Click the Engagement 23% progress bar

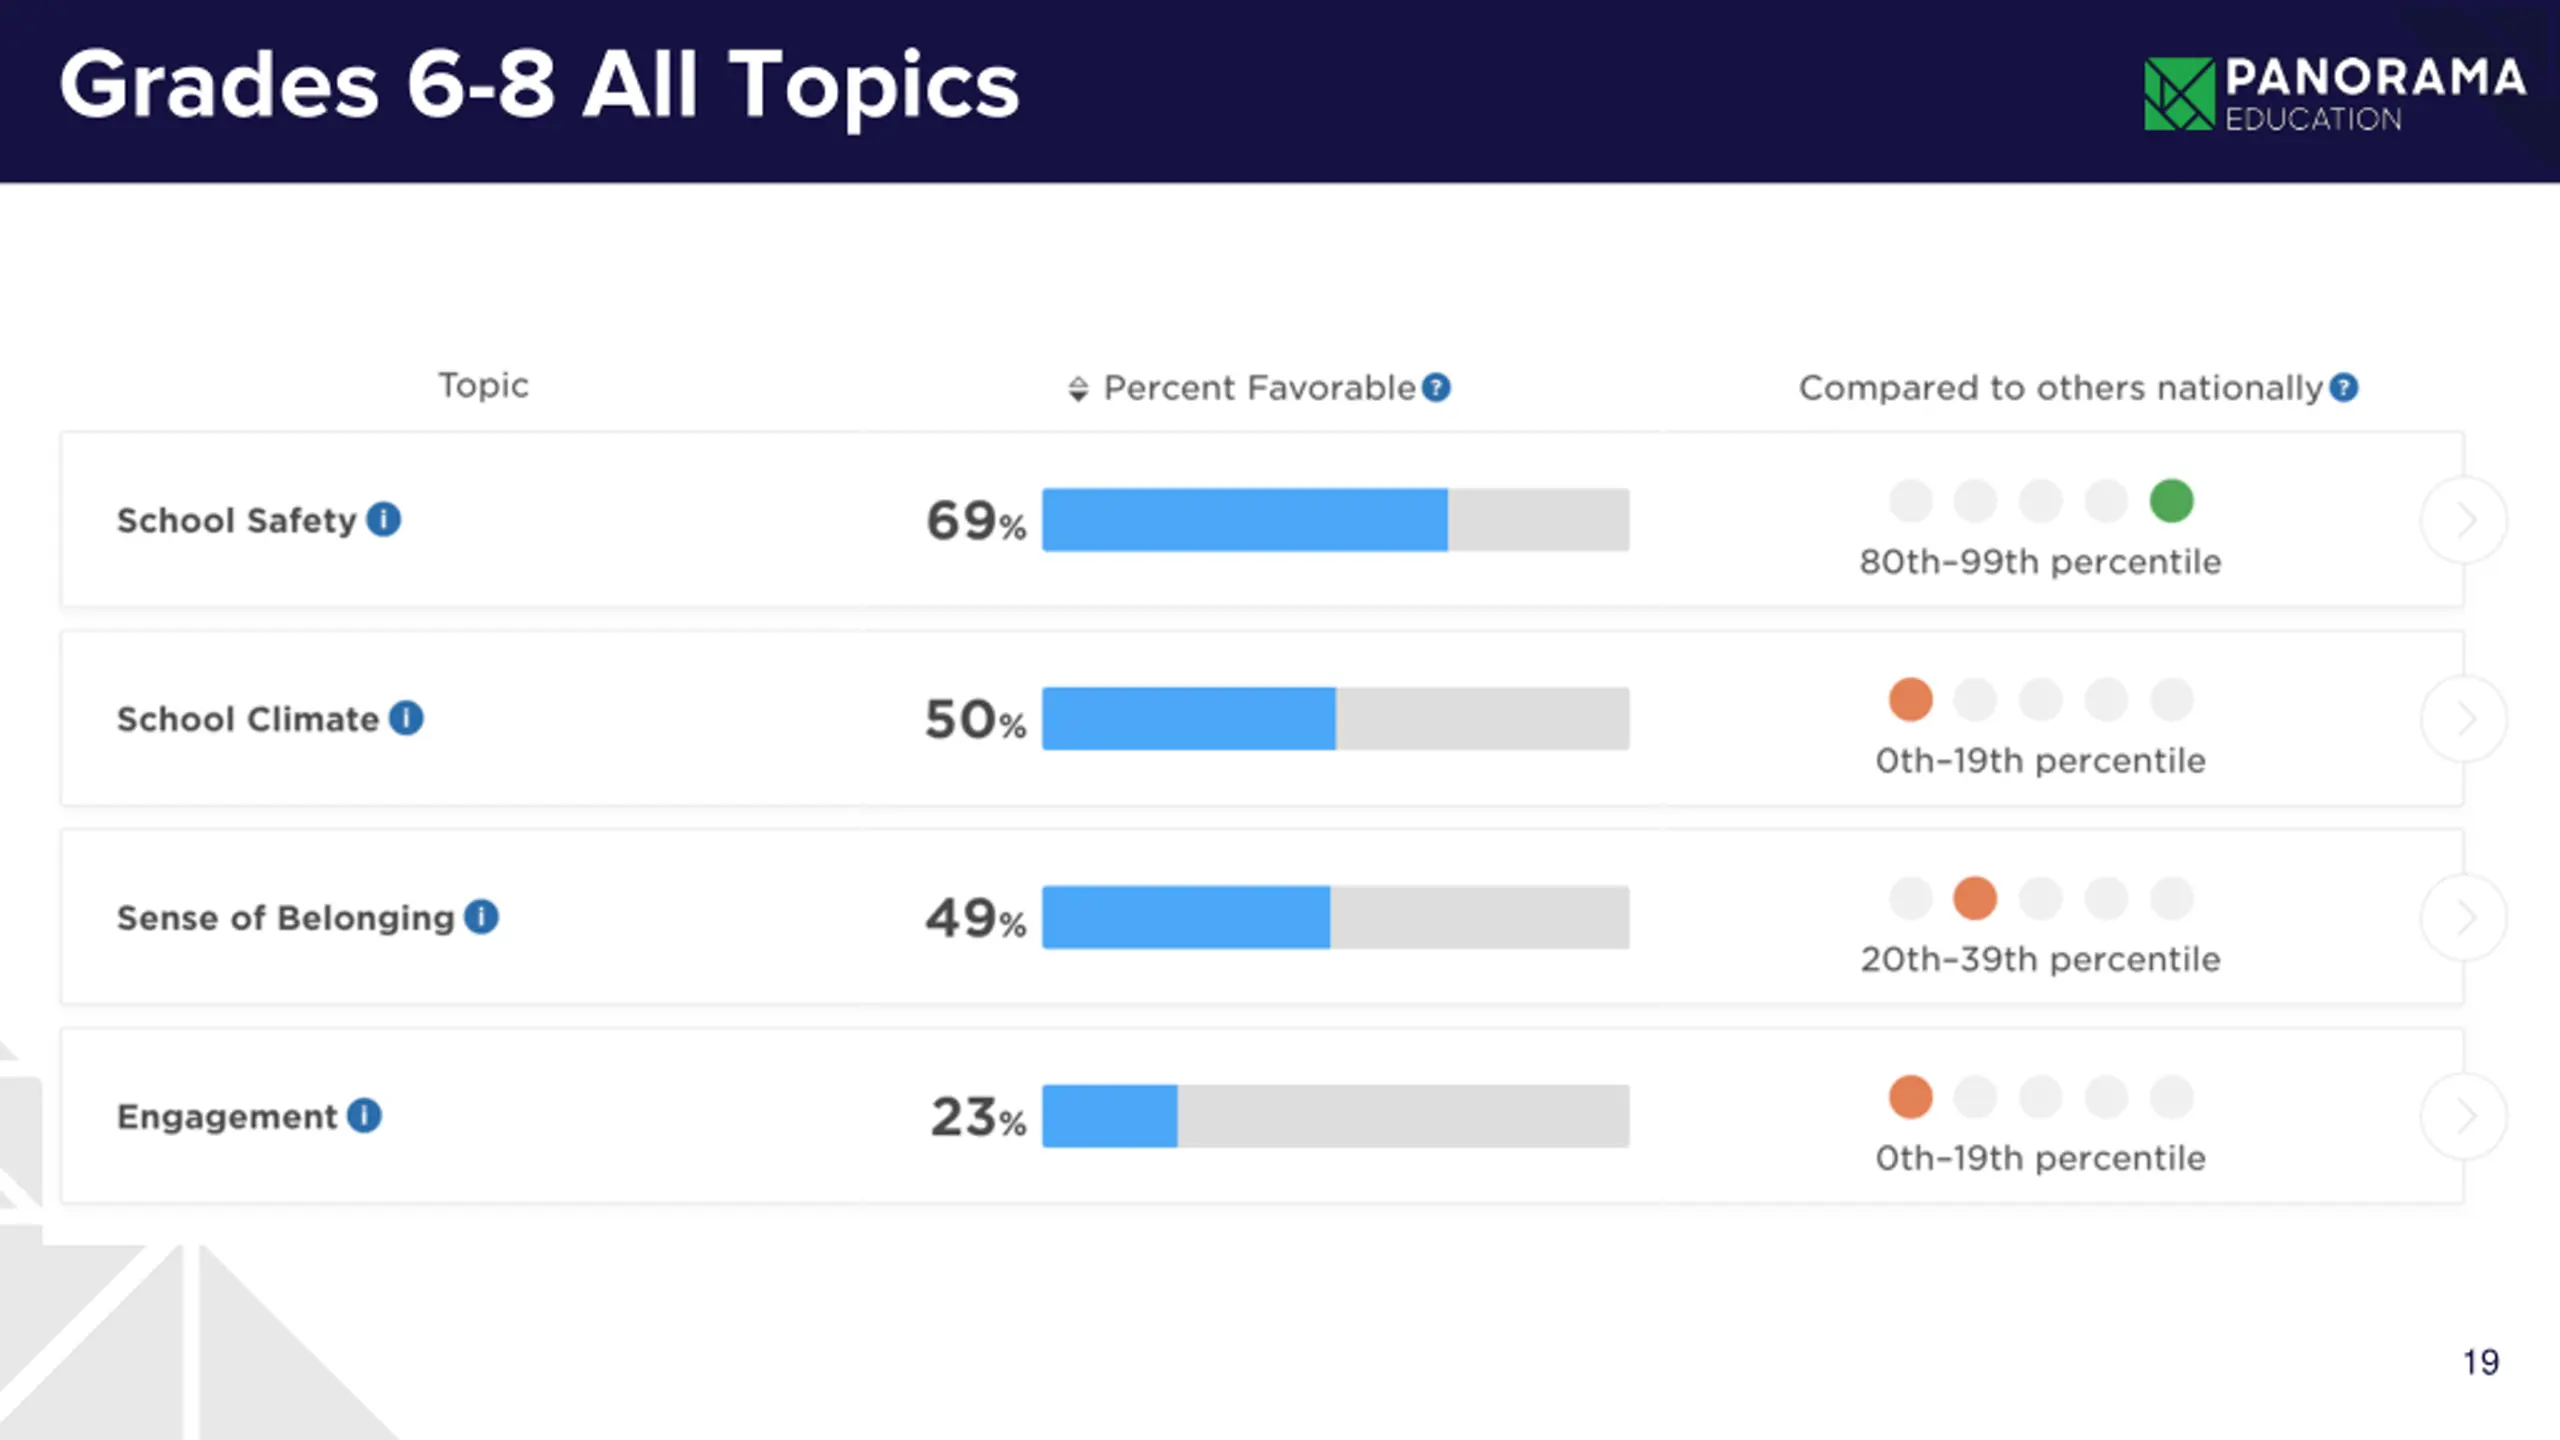[1335, 1116]
